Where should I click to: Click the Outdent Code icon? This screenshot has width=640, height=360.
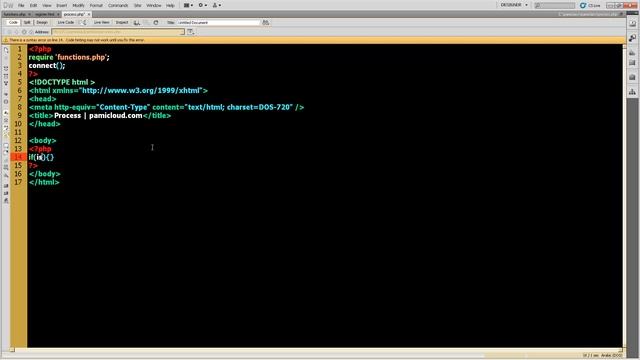[x=6, y=193]
